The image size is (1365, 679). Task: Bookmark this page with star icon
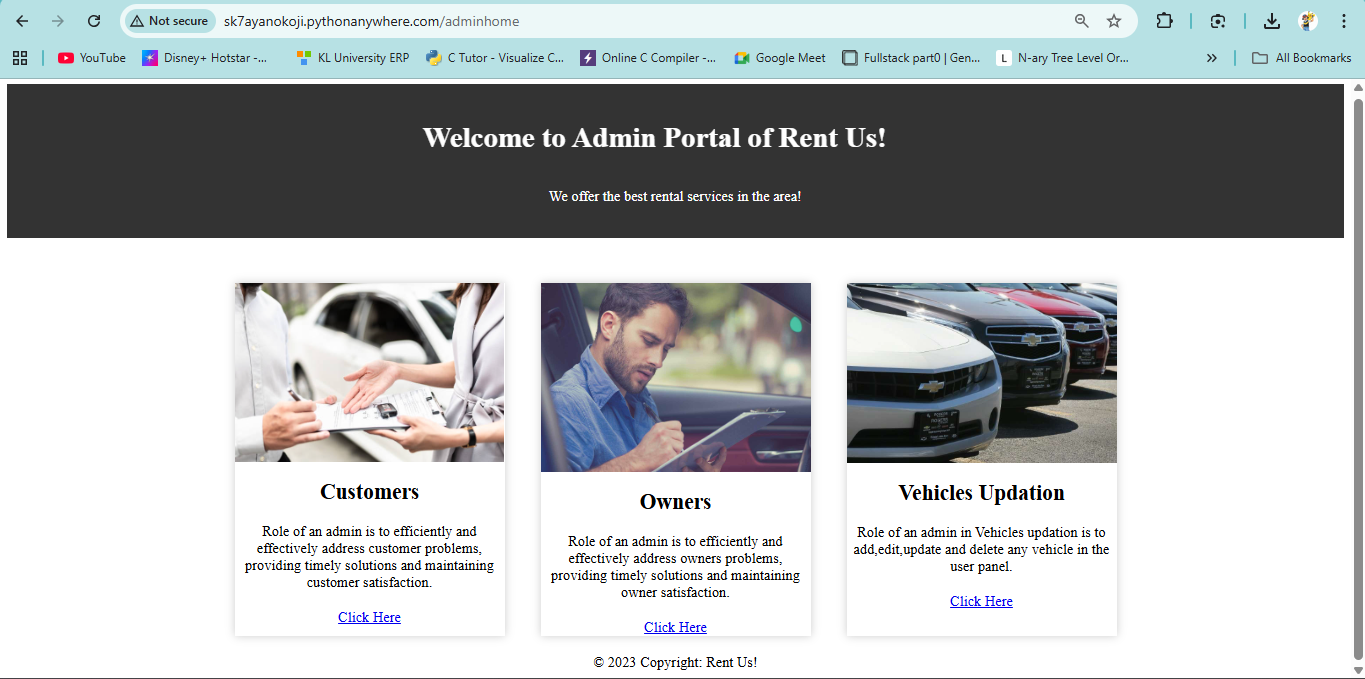tap(1114, 21)
